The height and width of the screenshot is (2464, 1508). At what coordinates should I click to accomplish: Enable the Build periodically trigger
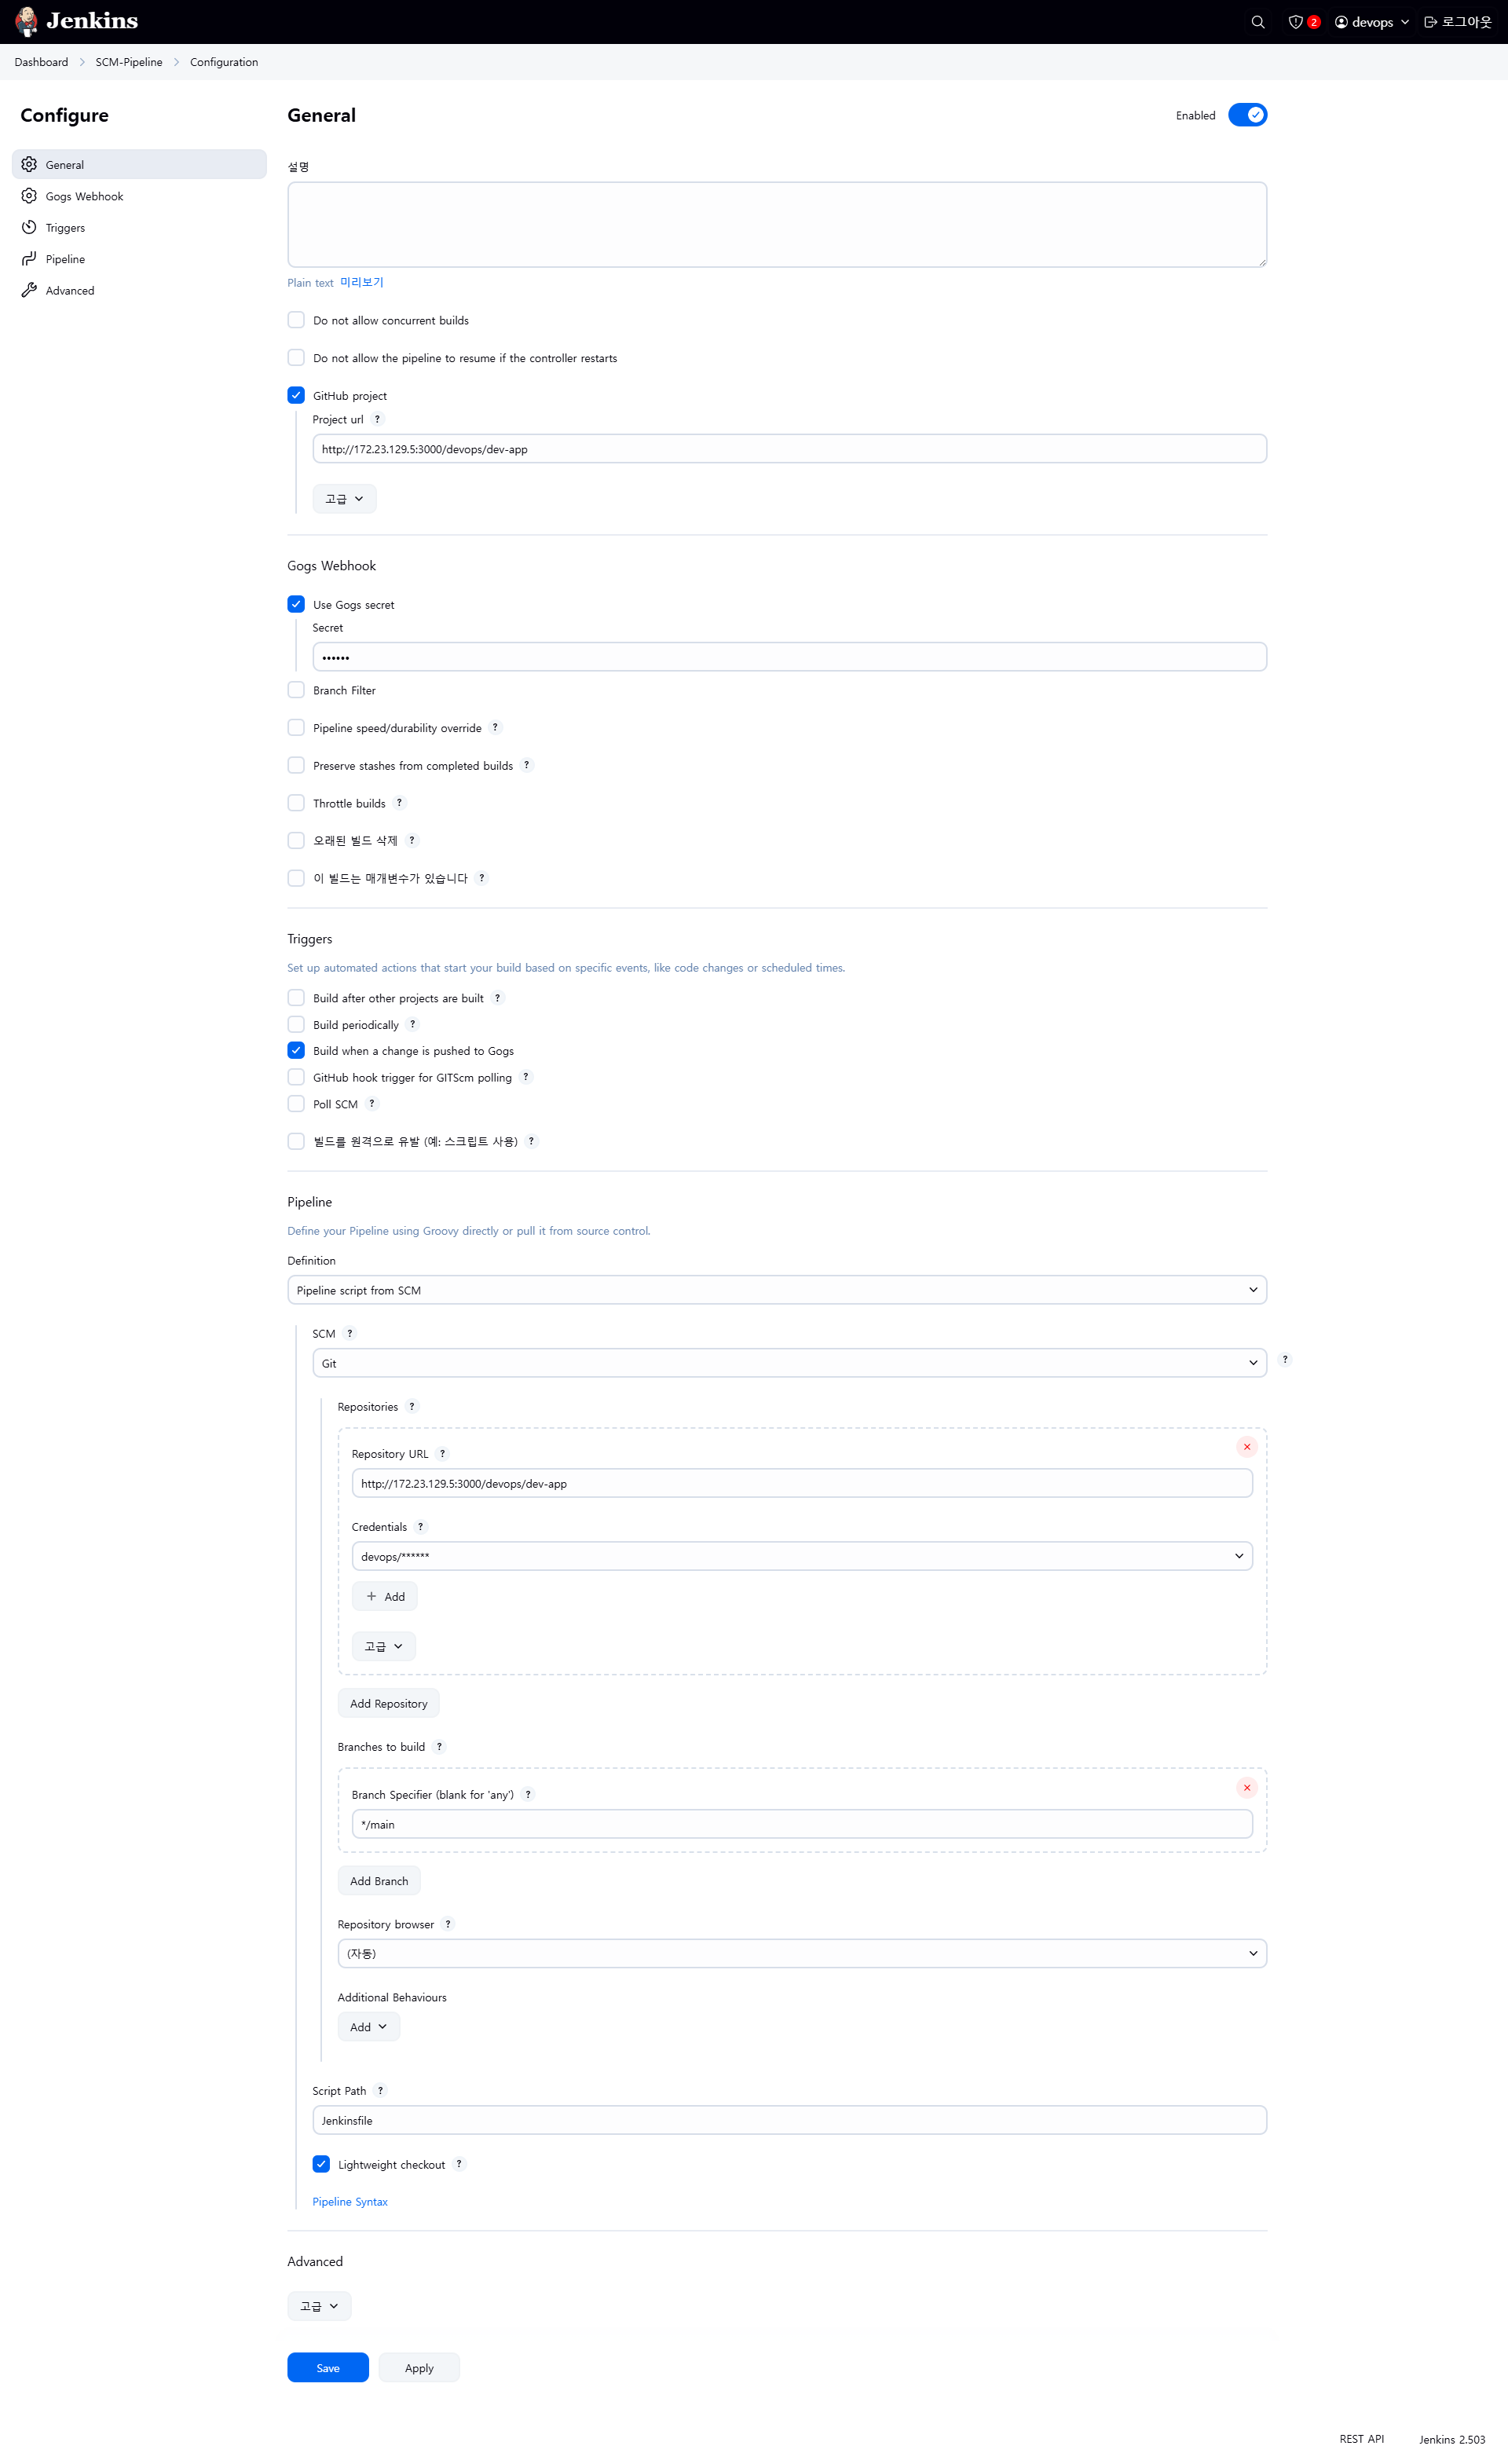[296, 1025]
